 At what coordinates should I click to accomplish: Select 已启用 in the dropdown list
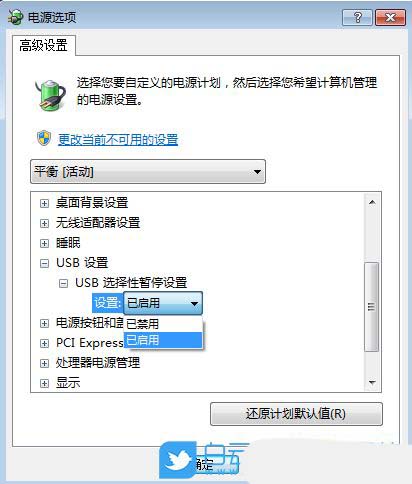[x=163, y=340]
